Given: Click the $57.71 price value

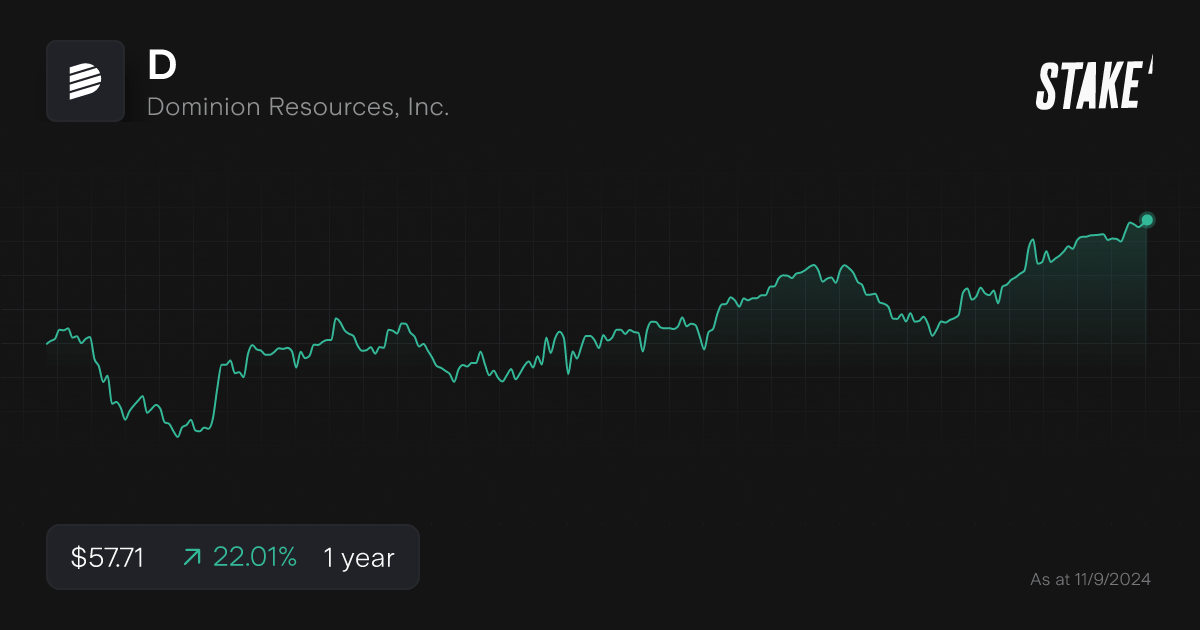Looking at the screenshot, I should 107,557.
